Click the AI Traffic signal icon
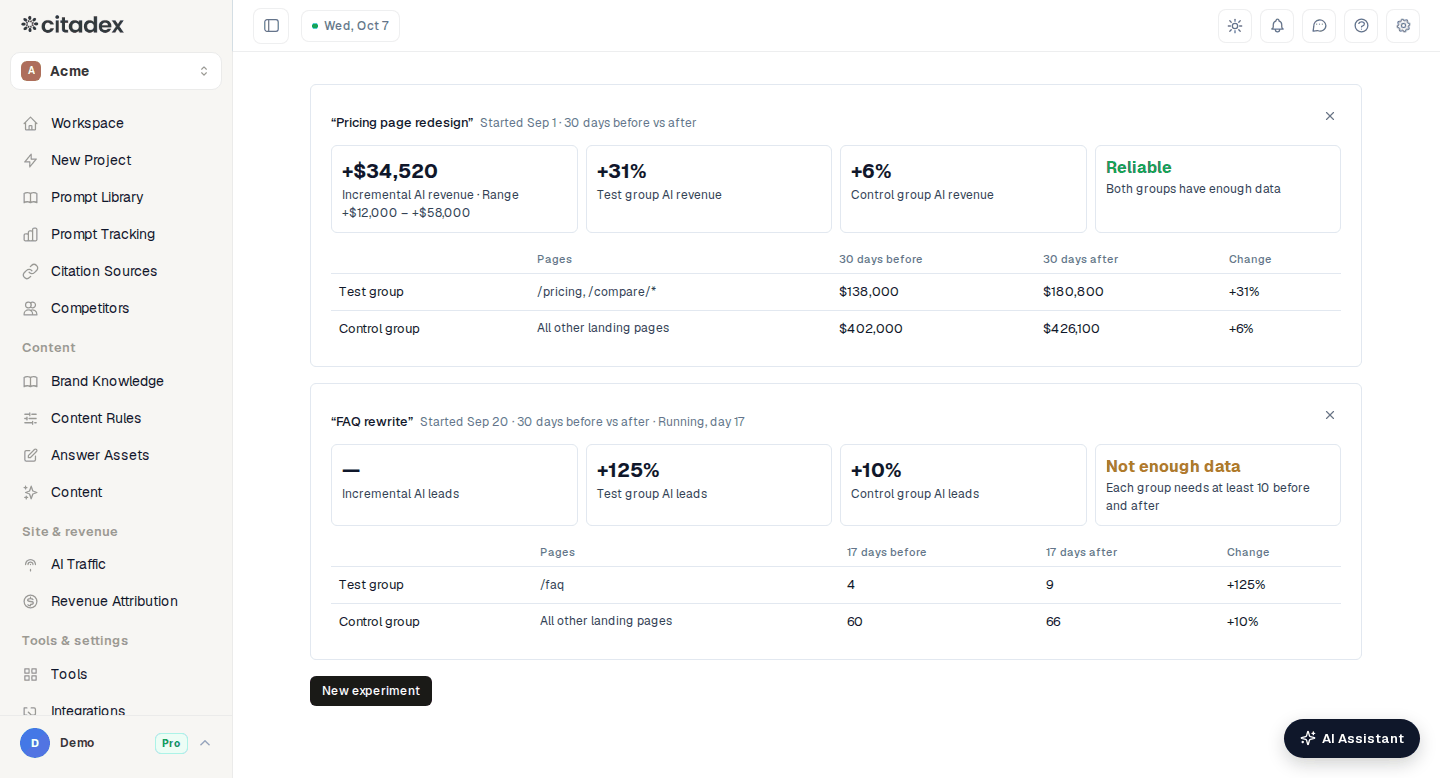The width and height of the screenshot is (1440, 778). click(31, 564)
